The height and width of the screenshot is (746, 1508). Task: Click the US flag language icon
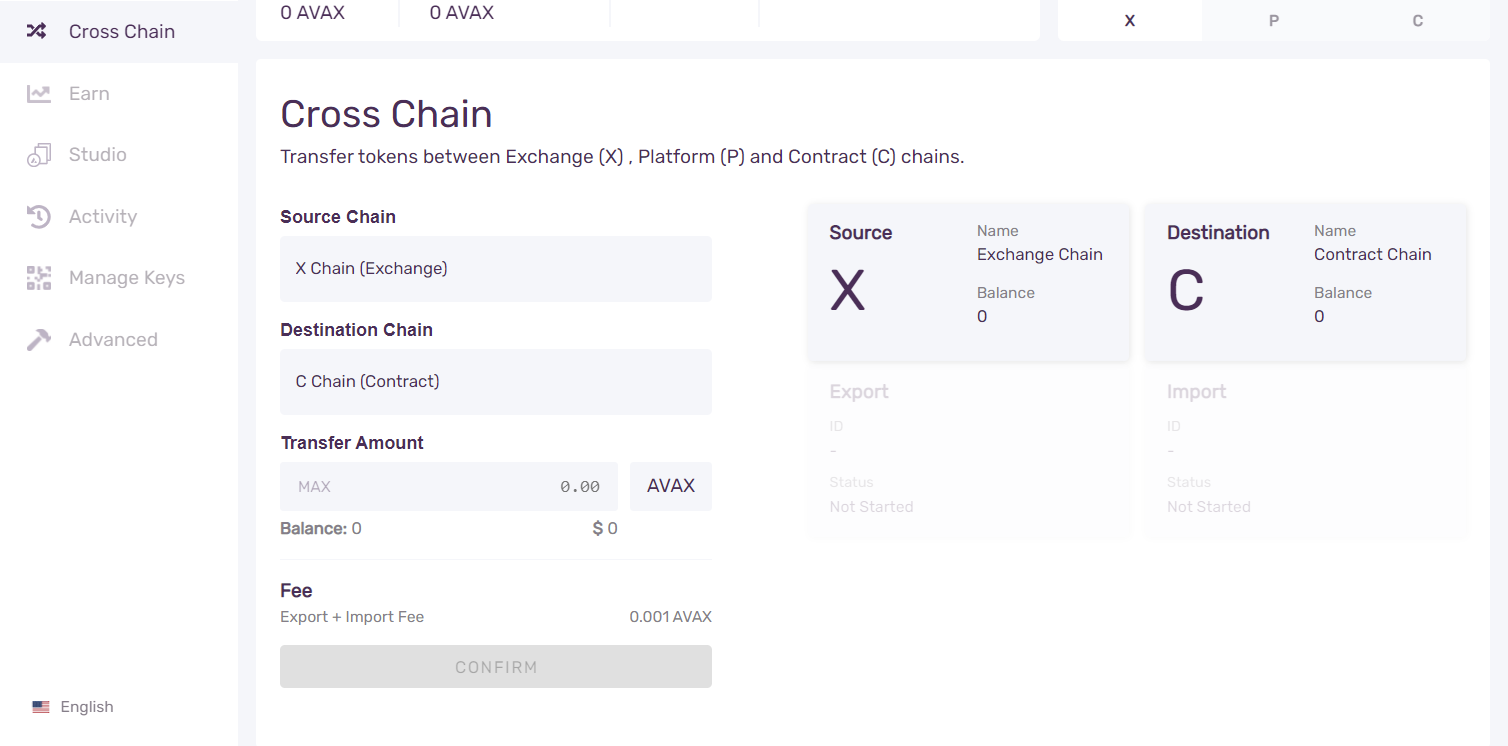tap(41, 707)
